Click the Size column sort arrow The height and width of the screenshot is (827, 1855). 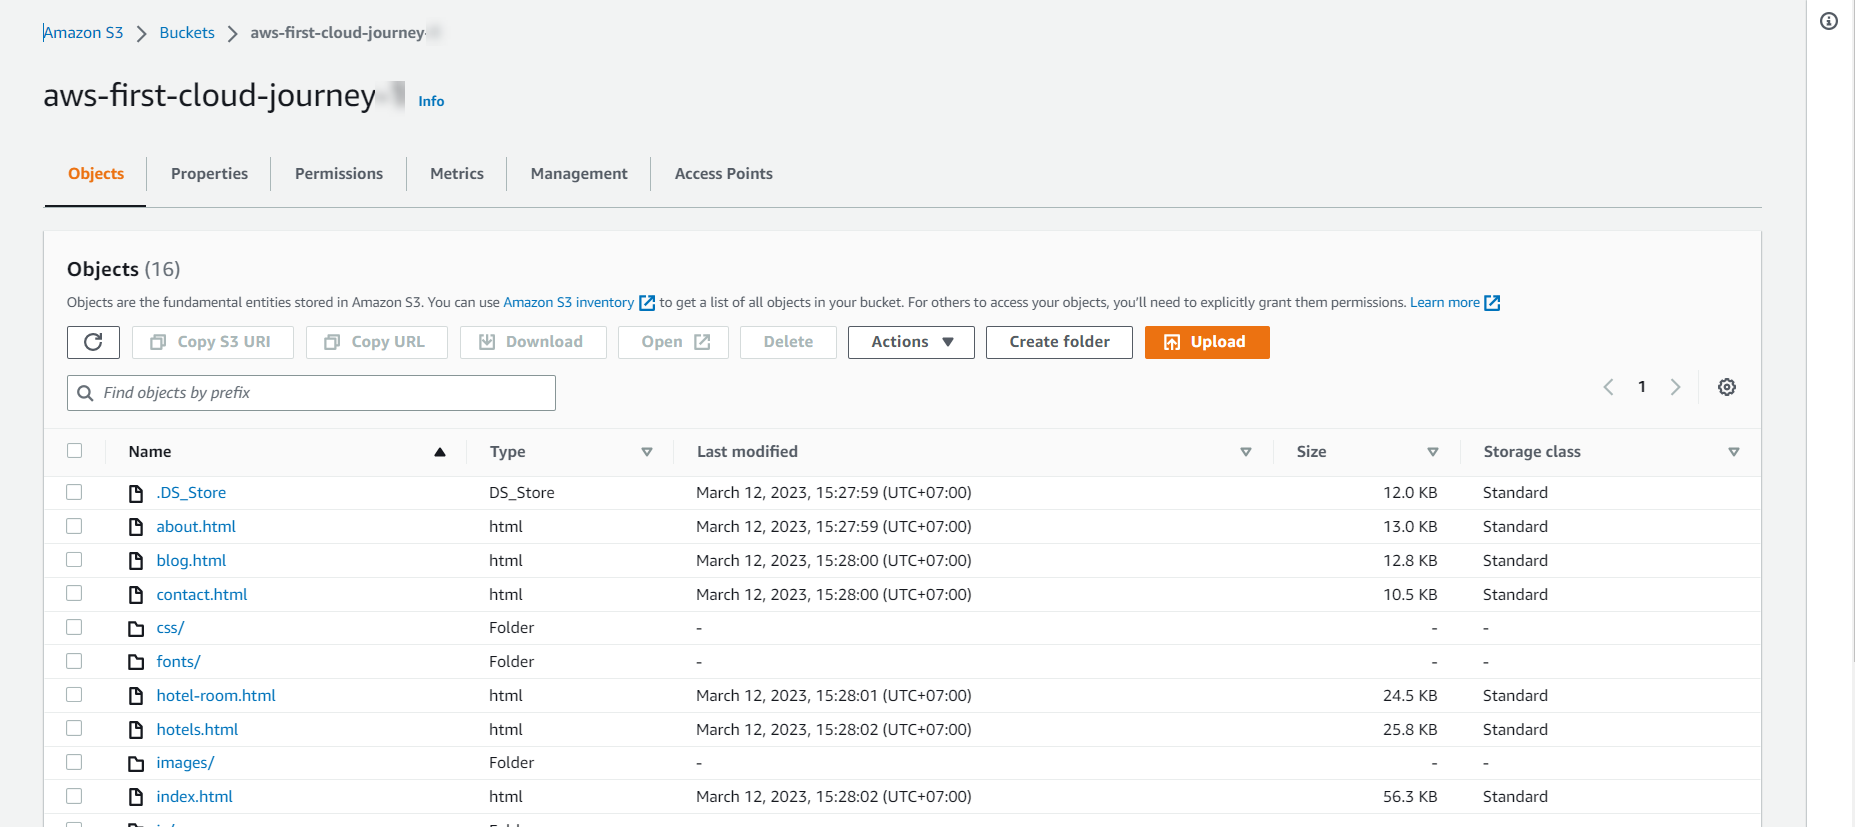[x=1433, y=452]
